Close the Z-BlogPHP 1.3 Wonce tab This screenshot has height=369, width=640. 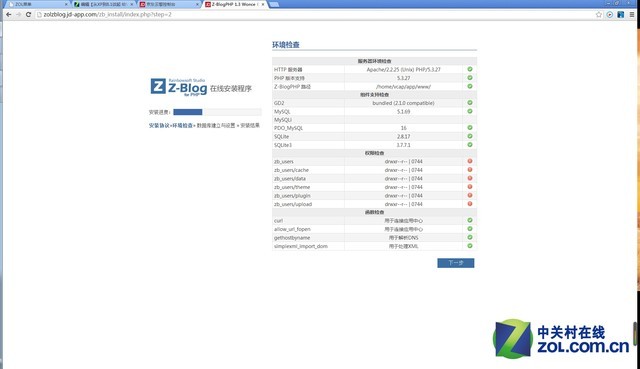coord(263,4)
